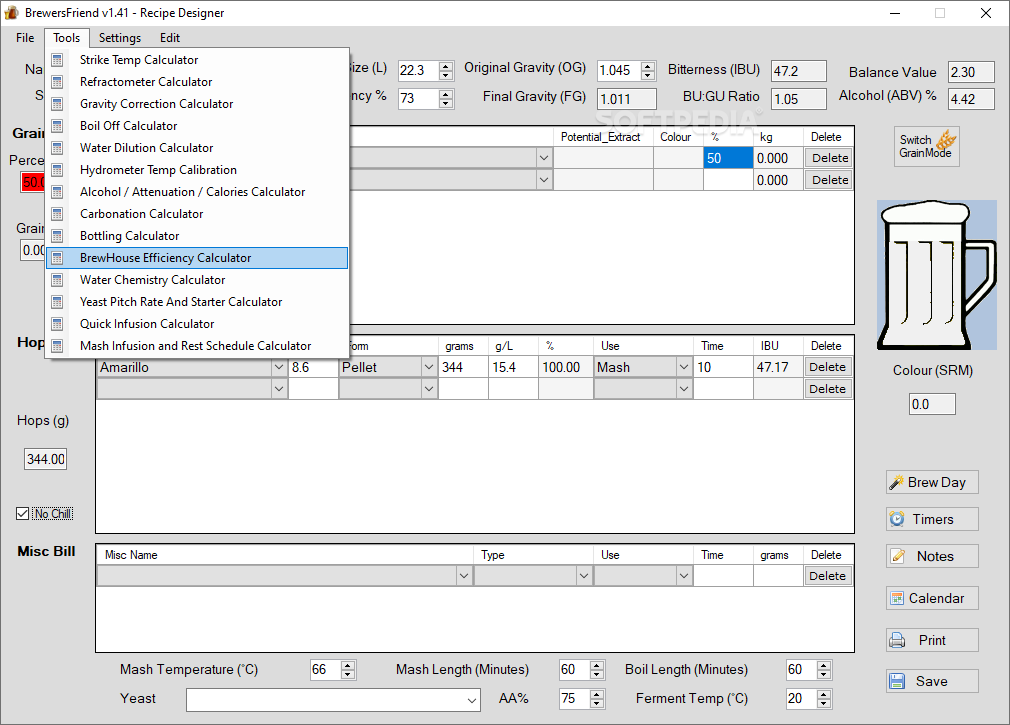Image resolution: width=1010 pixels, height=725 pixels.
Task: Click the icon beside Water Dilution Calculator
Action: [57, 148]
